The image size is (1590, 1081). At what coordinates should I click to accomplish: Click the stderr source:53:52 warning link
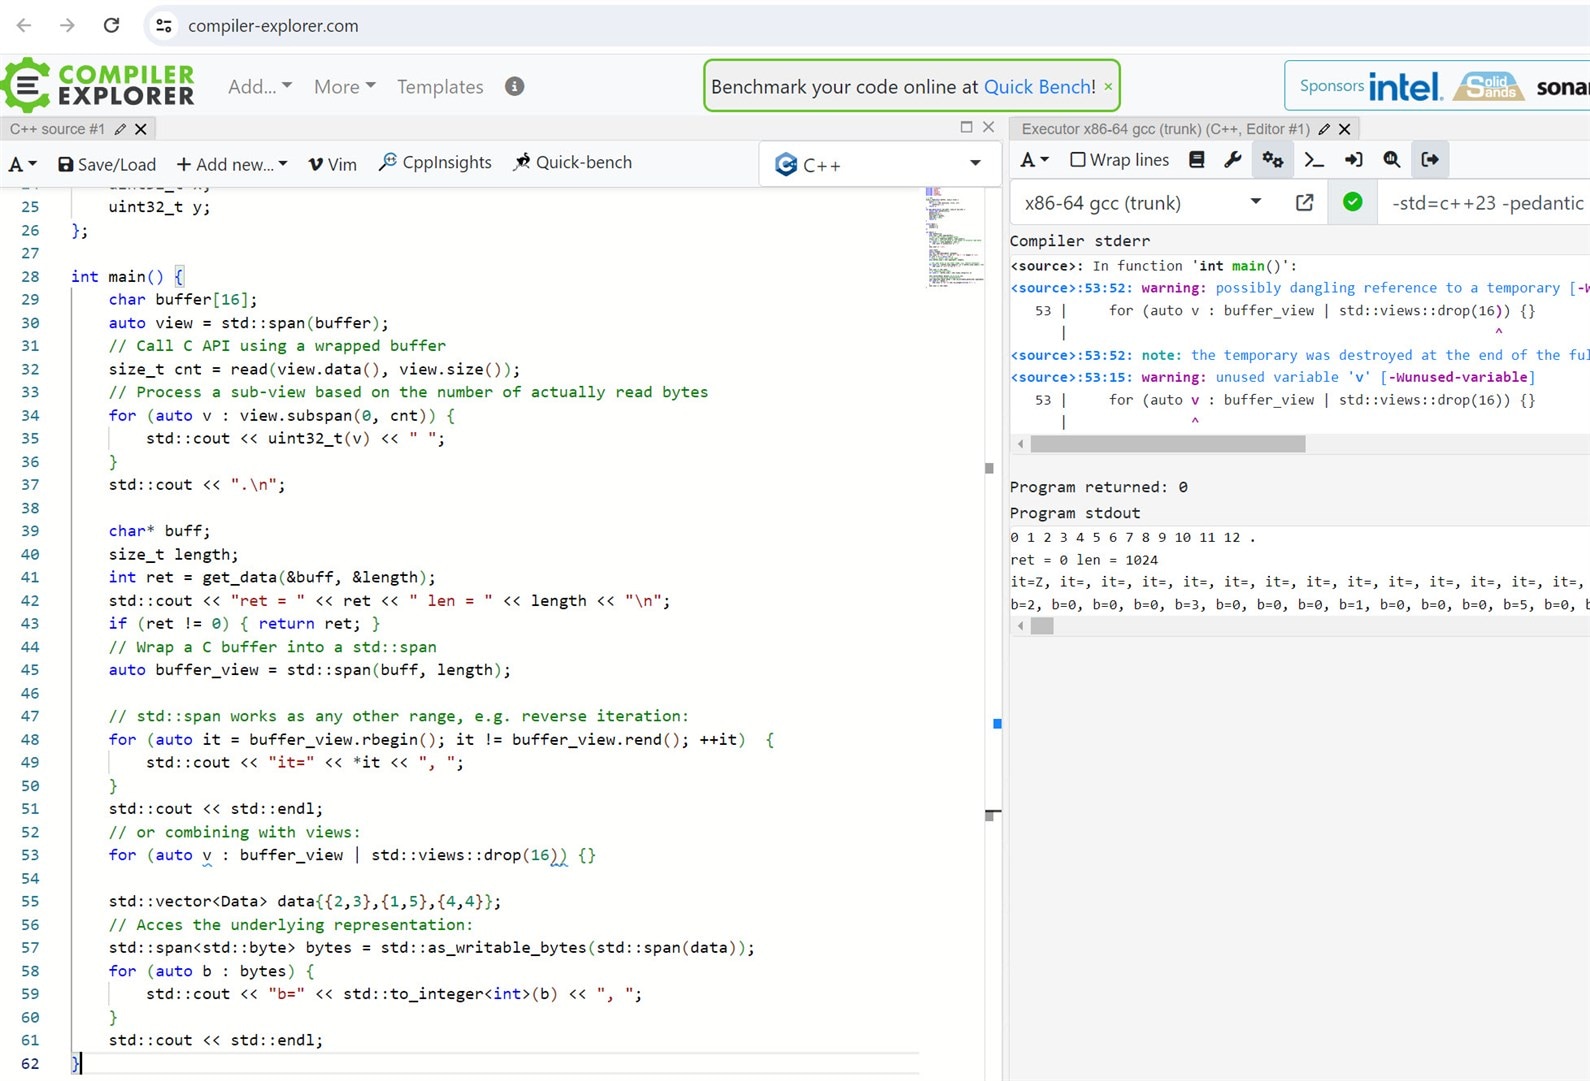[x=1071, y=288]
